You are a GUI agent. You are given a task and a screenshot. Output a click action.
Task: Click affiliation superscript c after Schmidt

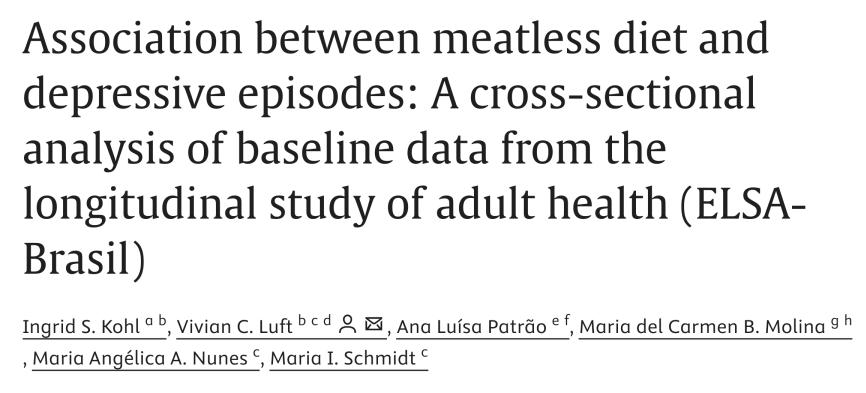(424, 353)
